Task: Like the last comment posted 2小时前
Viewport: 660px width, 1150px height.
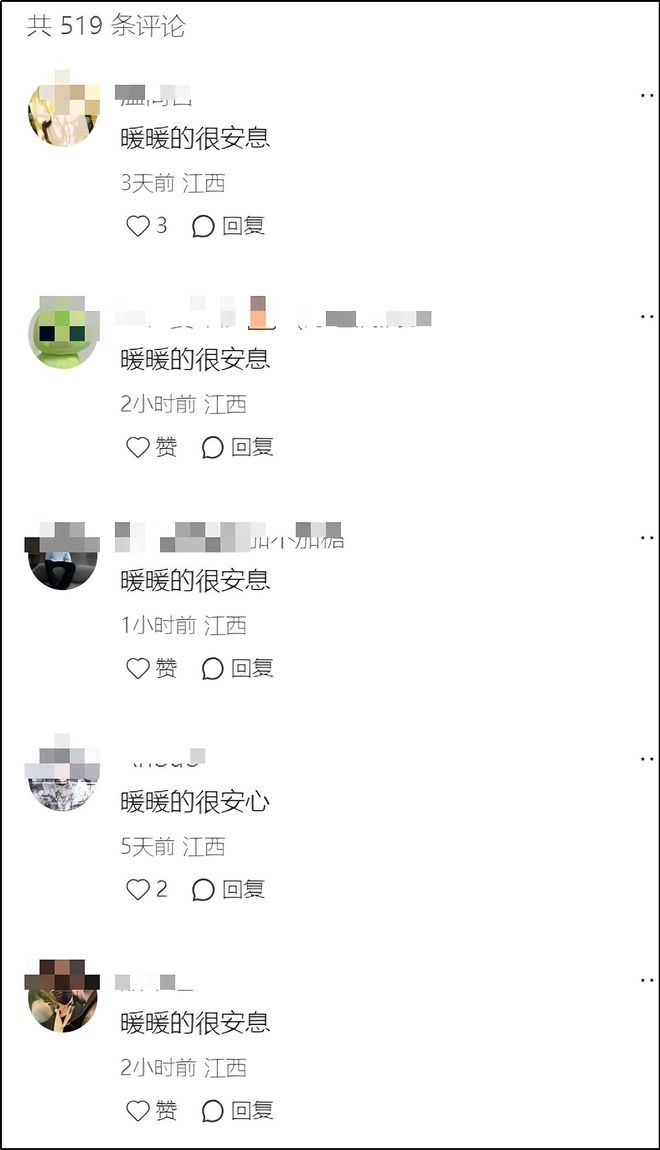Action: [x=138, y=1111]
